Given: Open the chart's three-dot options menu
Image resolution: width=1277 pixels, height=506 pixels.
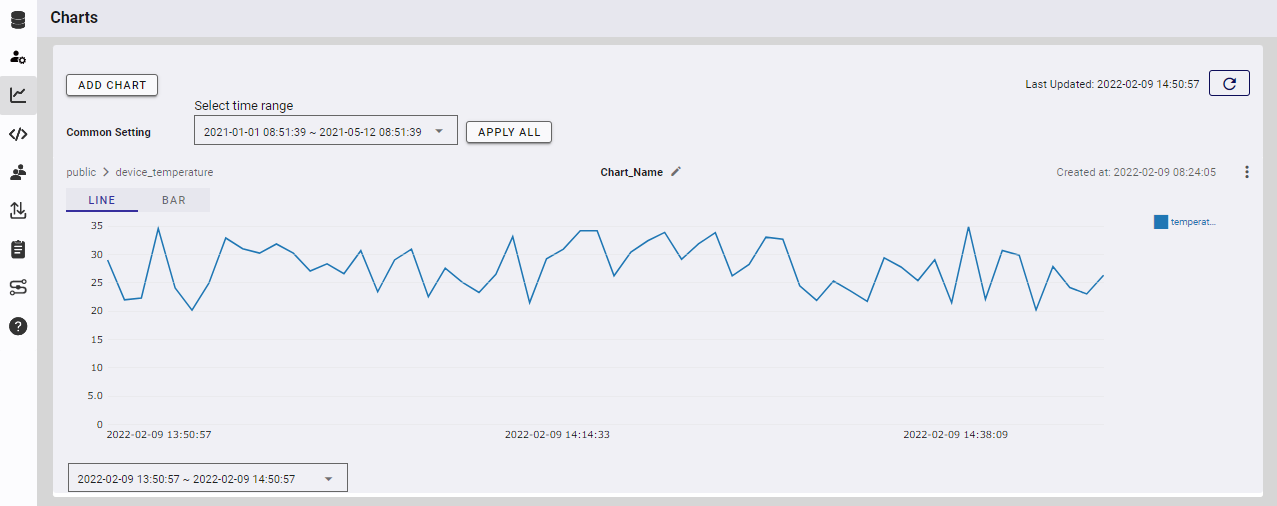Looking at the screenshot, I should tap(1246, 172).
